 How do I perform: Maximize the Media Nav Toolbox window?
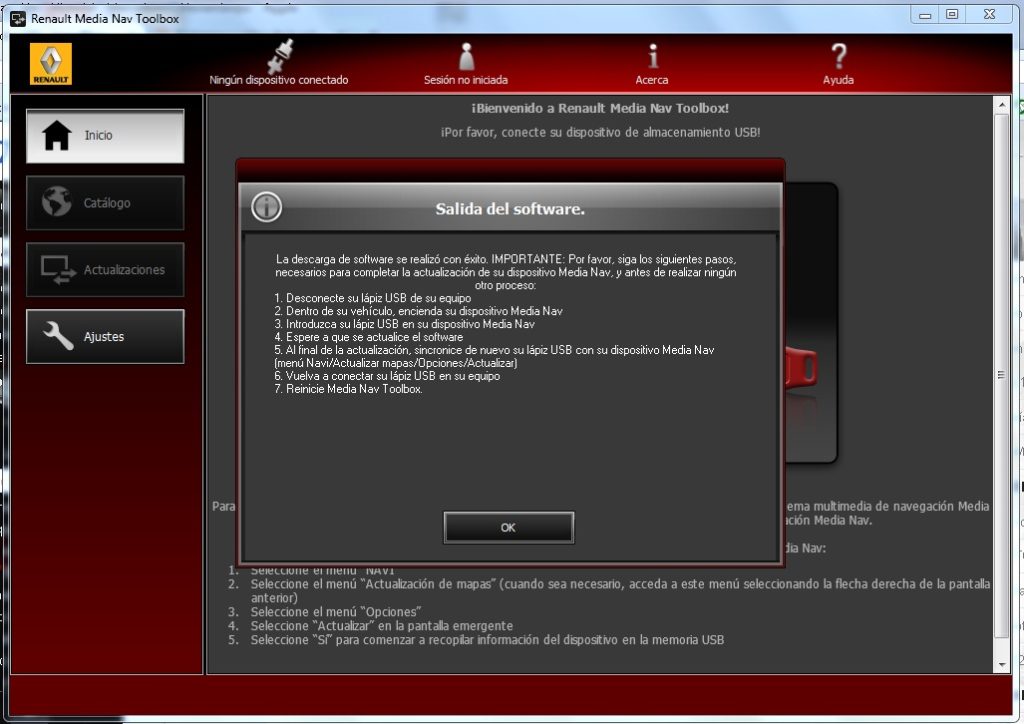click(x=952, y=14)
